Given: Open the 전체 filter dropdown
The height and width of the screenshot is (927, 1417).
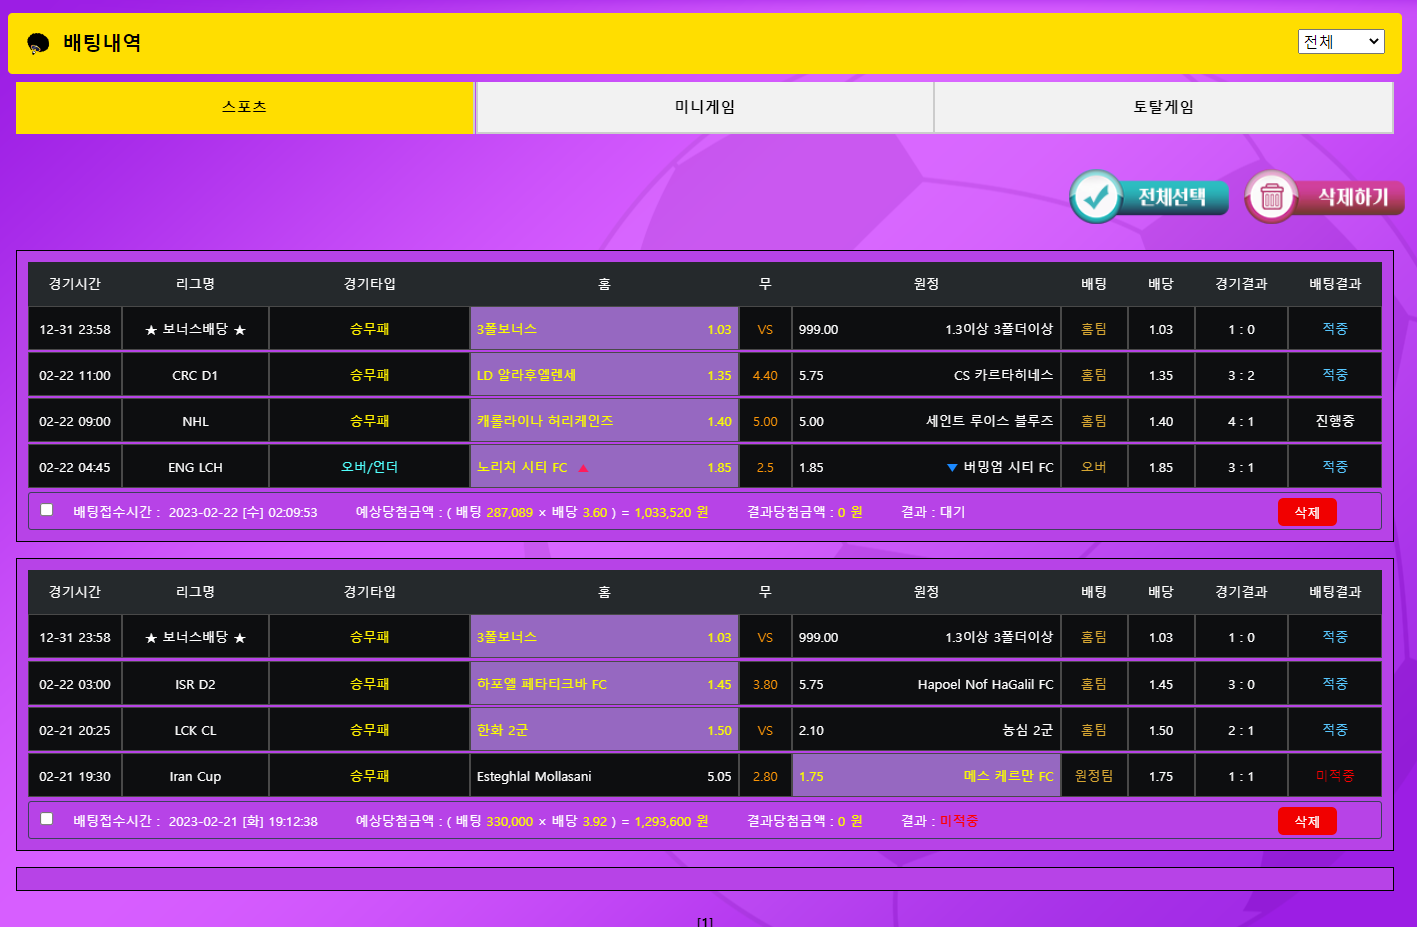Looking at the screenshot, I should coord(1340,41).
